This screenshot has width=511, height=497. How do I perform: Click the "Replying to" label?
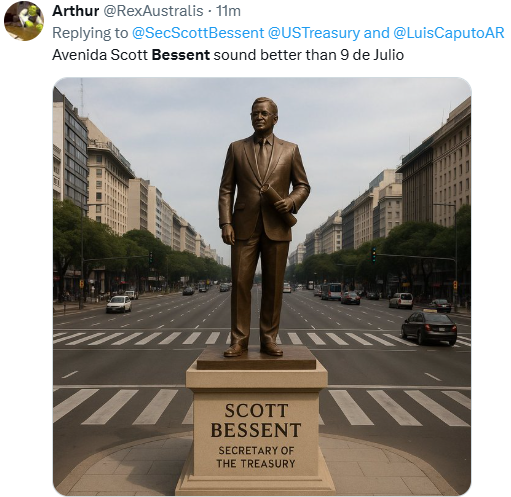(x=90, y=33)
